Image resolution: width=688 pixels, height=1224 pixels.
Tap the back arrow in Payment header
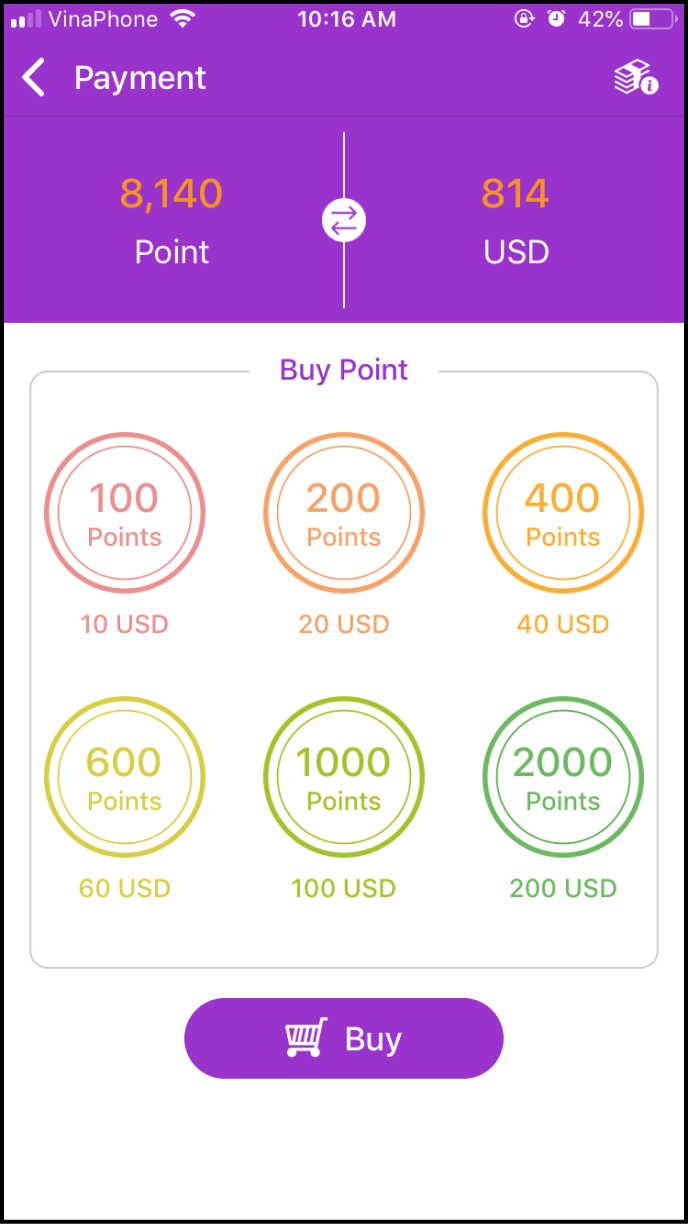point(34,78)
